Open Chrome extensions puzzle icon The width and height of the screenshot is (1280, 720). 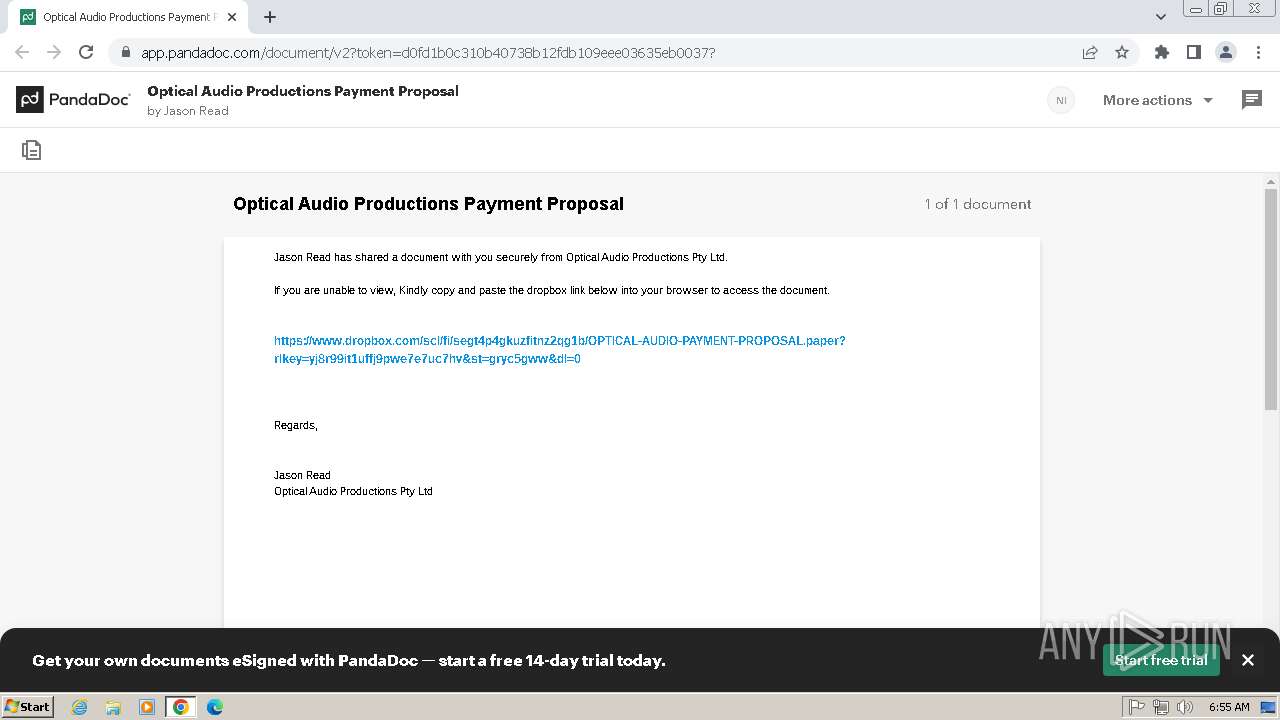pyautogui.click(x=1162, y=52)
